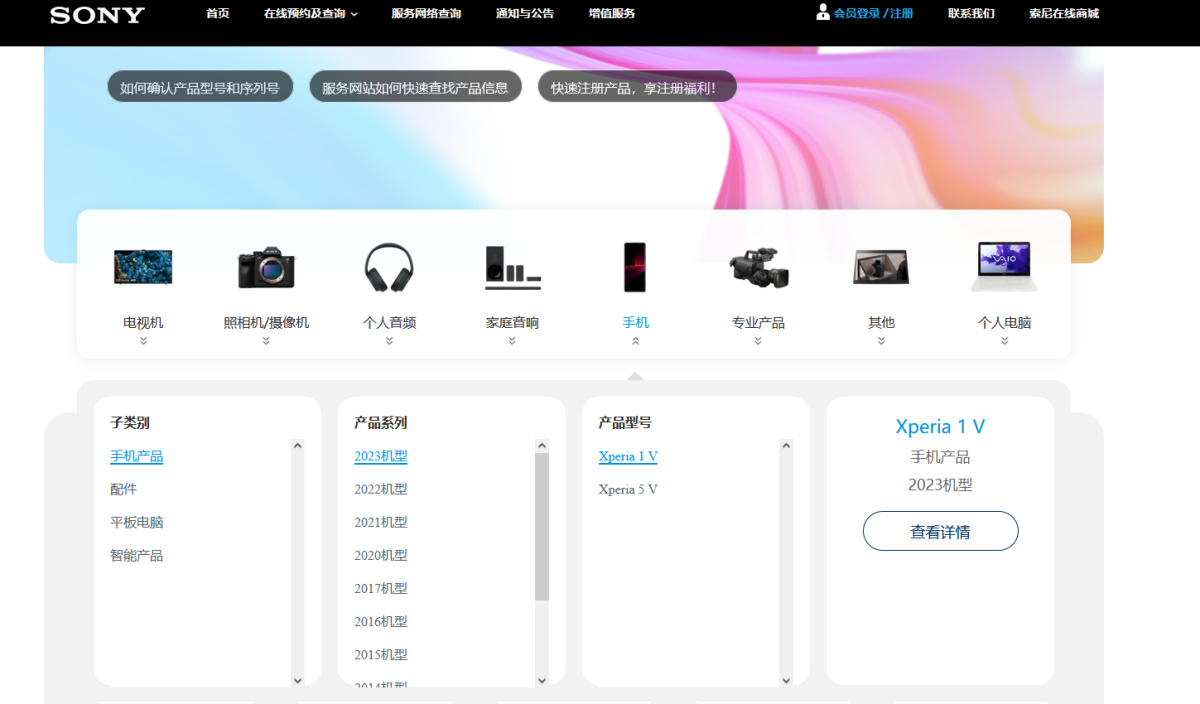Select 2015机型 in product series
Image resolution: width=1200 pixels, height=704 pixels.
(x=381, y=654)
